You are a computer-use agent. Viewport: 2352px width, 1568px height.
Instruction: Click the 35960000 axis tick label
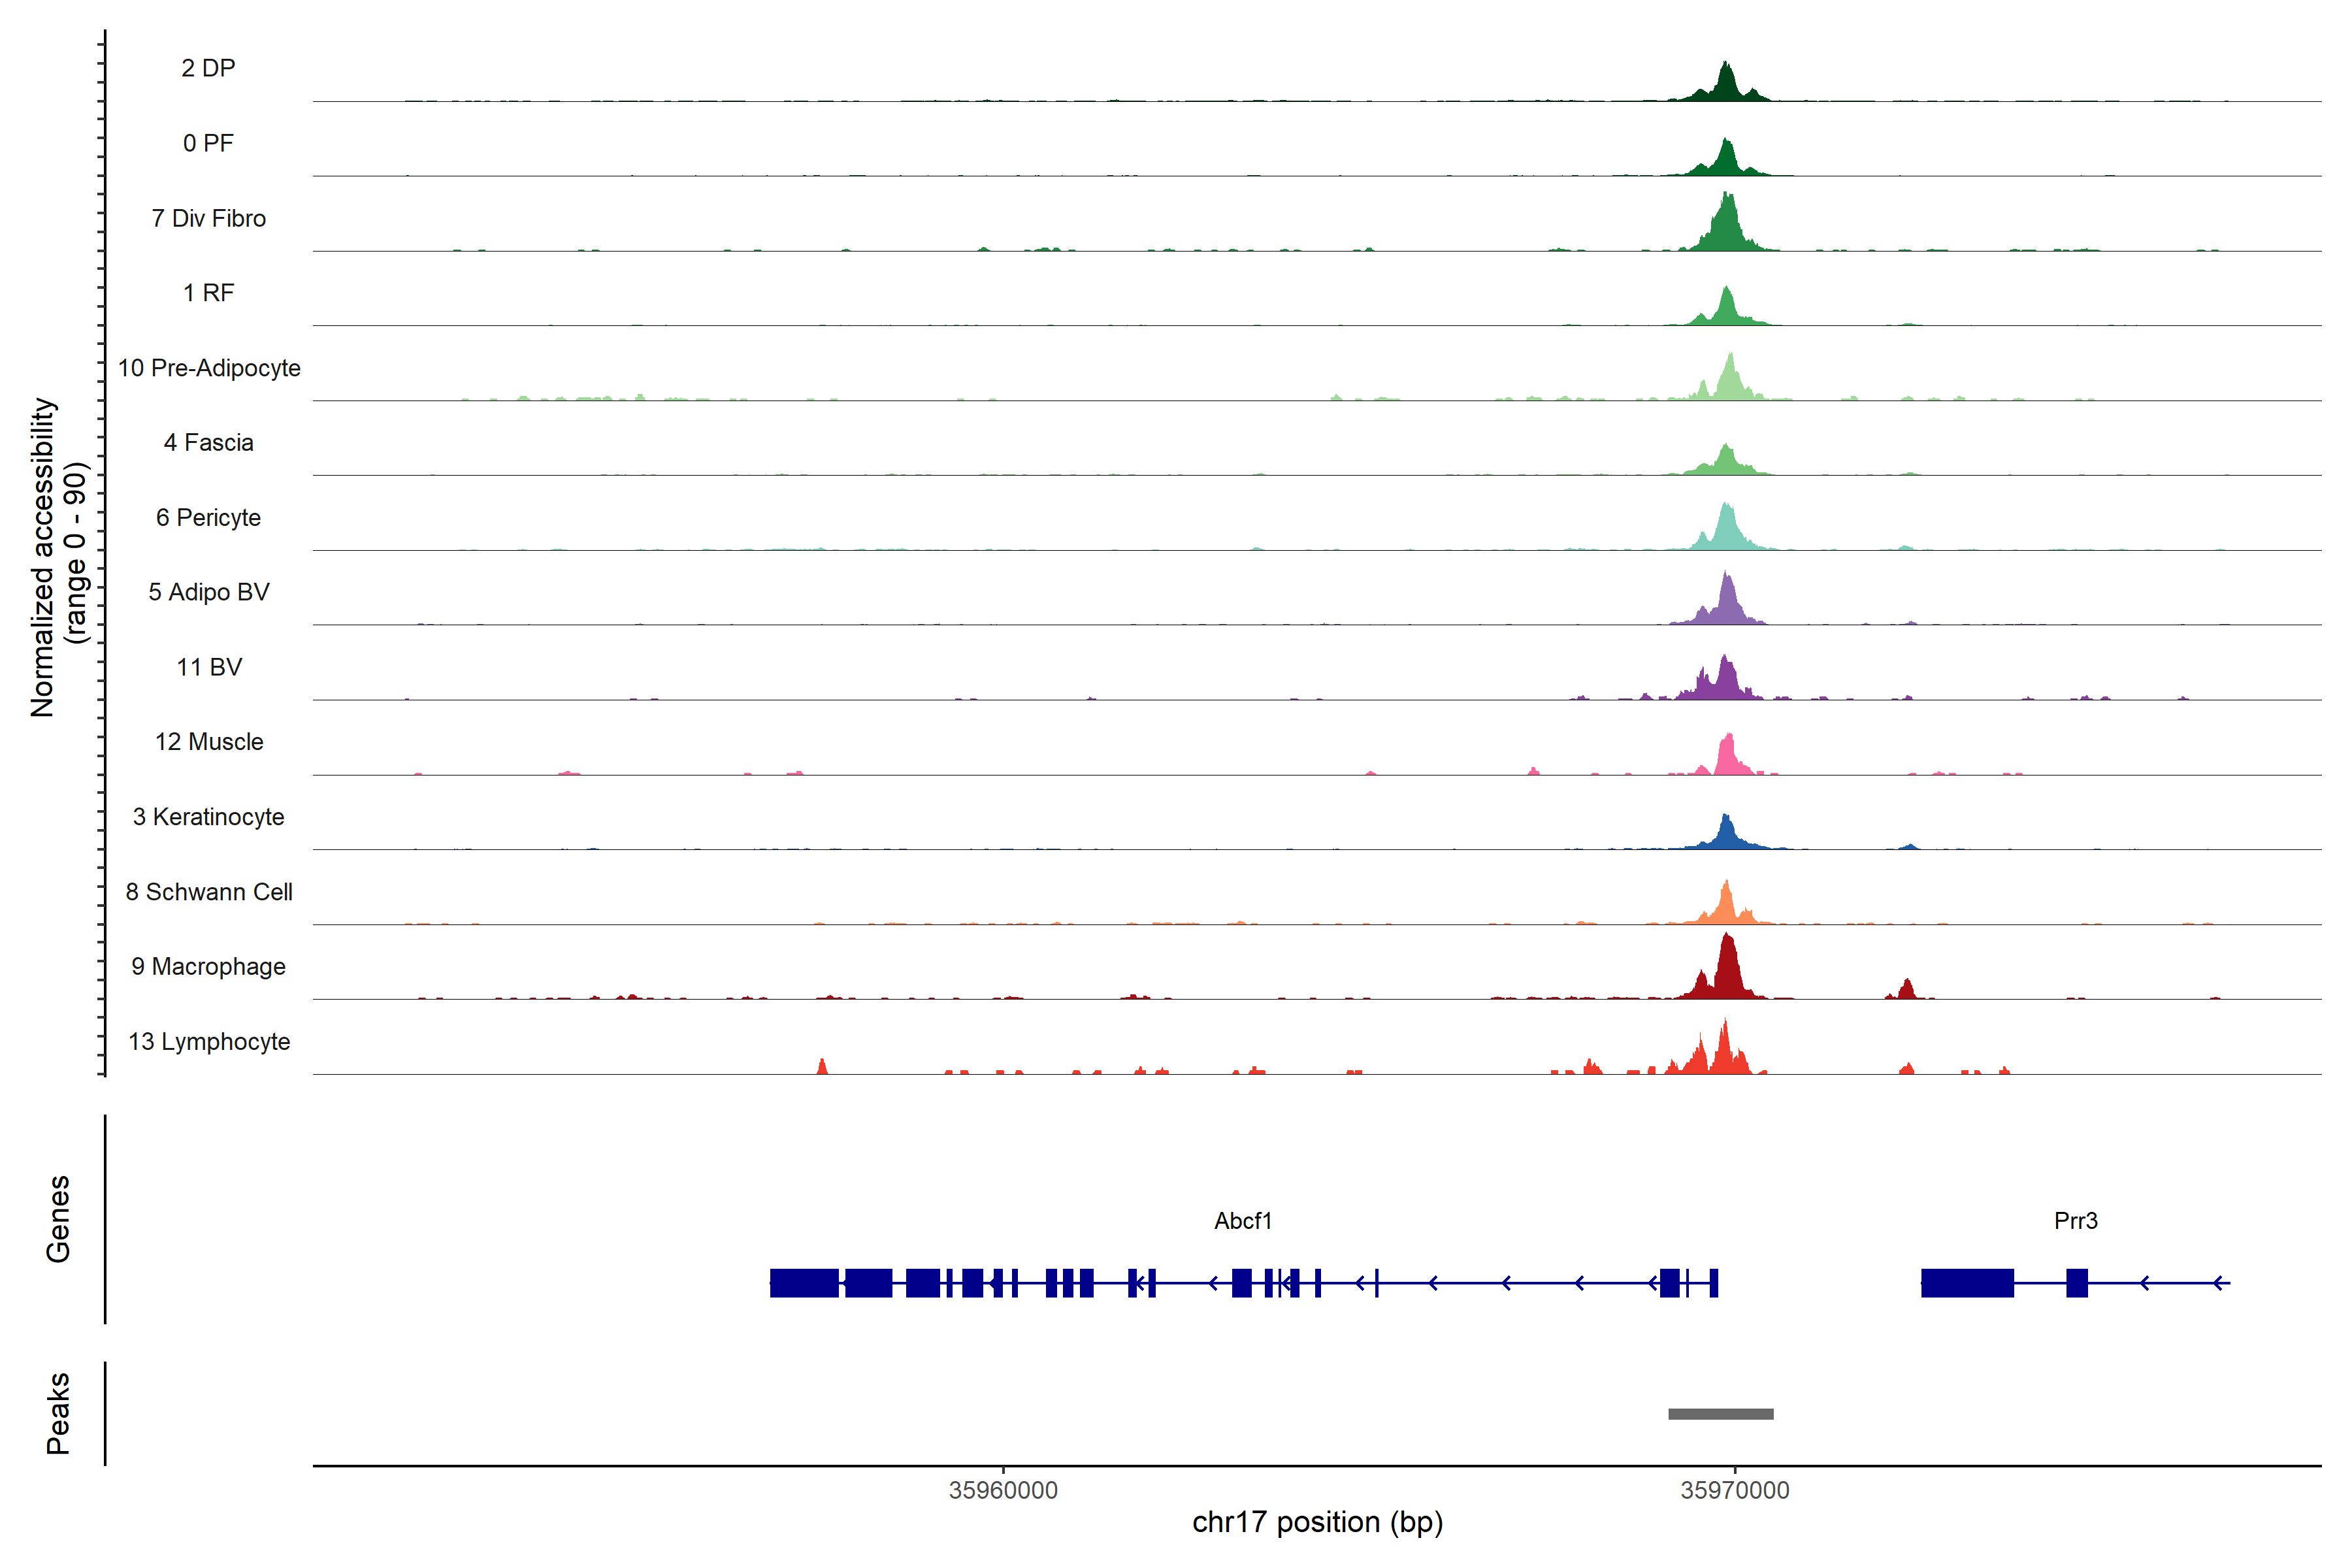(x=1003, y=1490)
